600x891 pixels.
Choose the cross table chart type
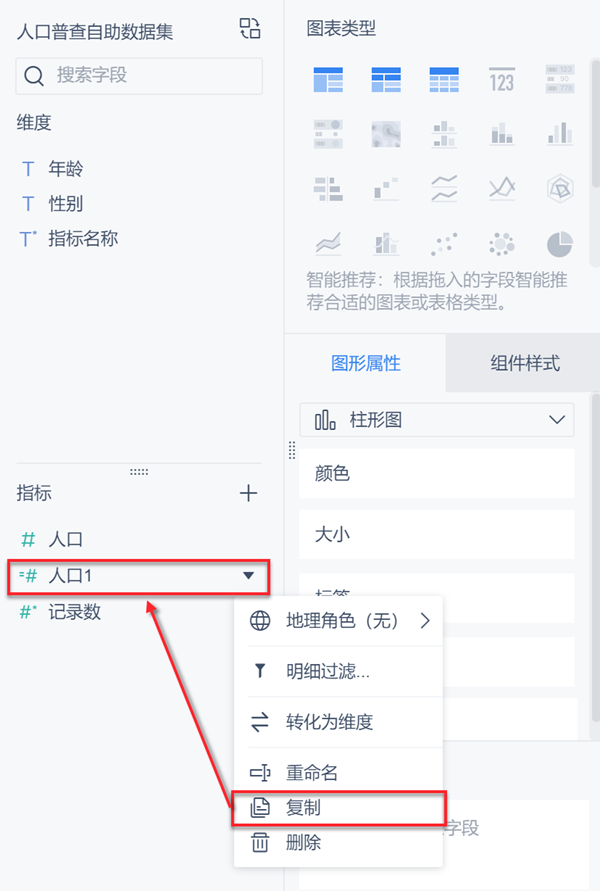click(x=386, y=79)
